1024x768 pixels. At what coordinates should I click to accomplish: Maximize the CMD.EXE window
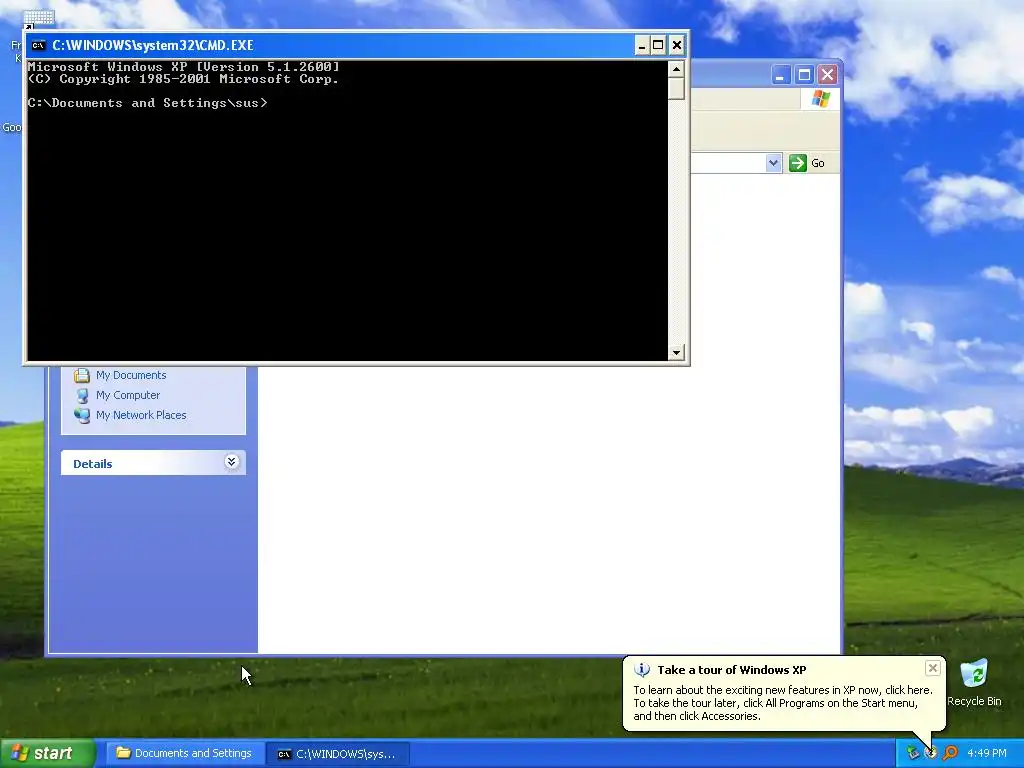pos(658,45)
